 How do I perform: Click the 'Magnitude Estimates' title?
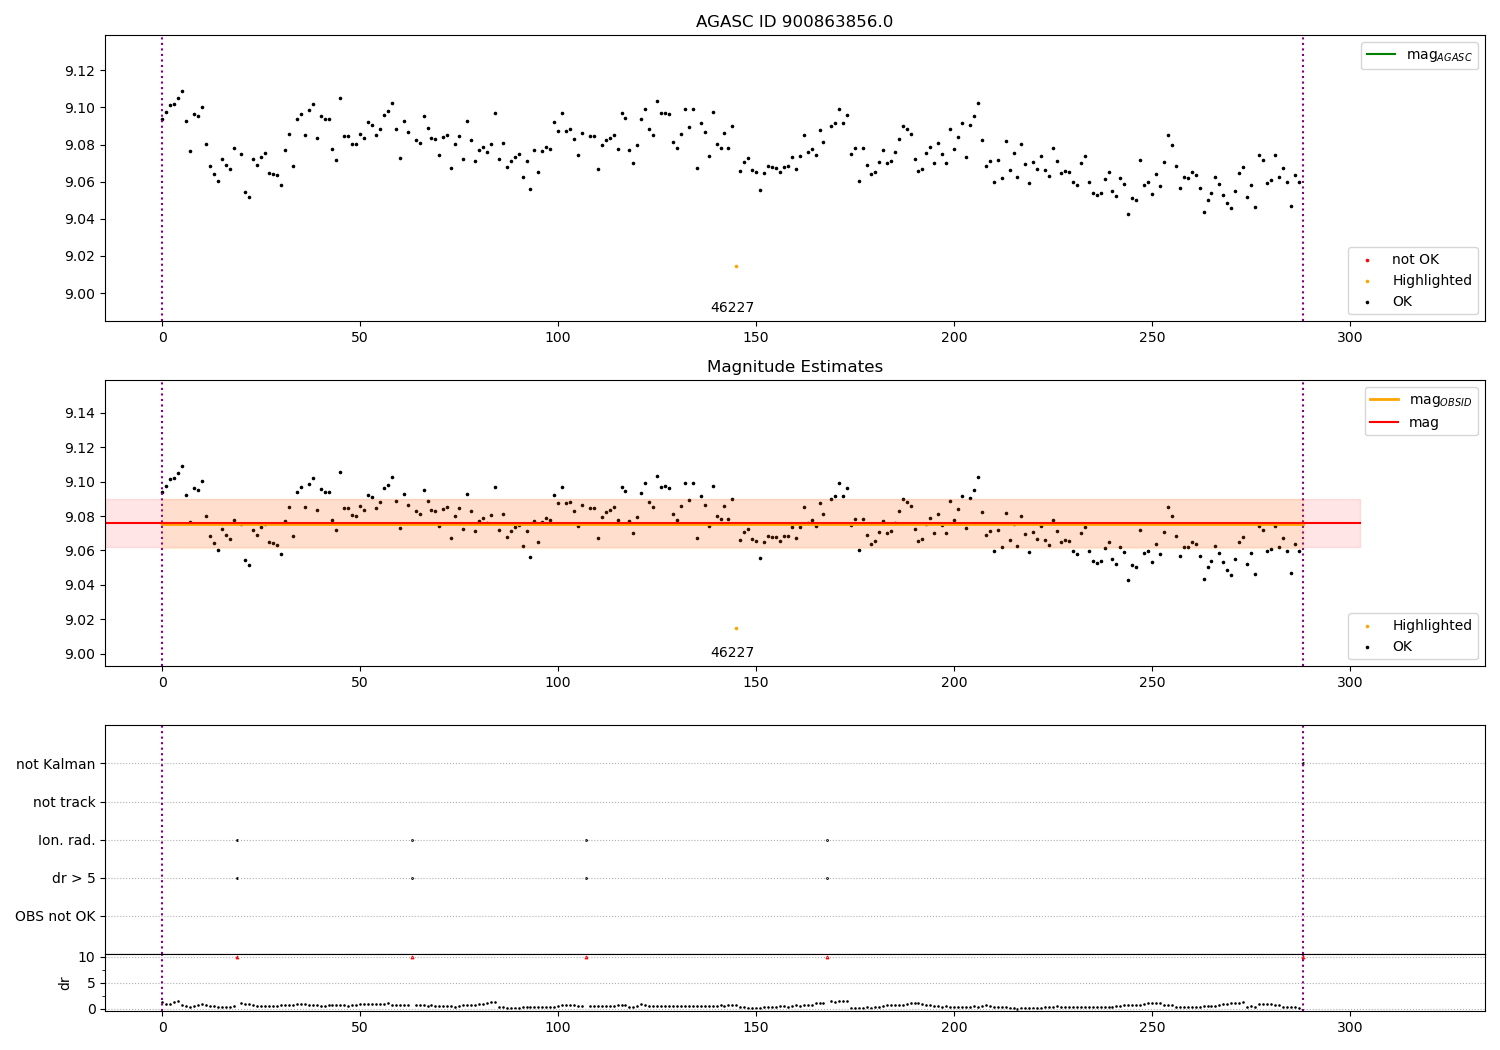[794, 367]
